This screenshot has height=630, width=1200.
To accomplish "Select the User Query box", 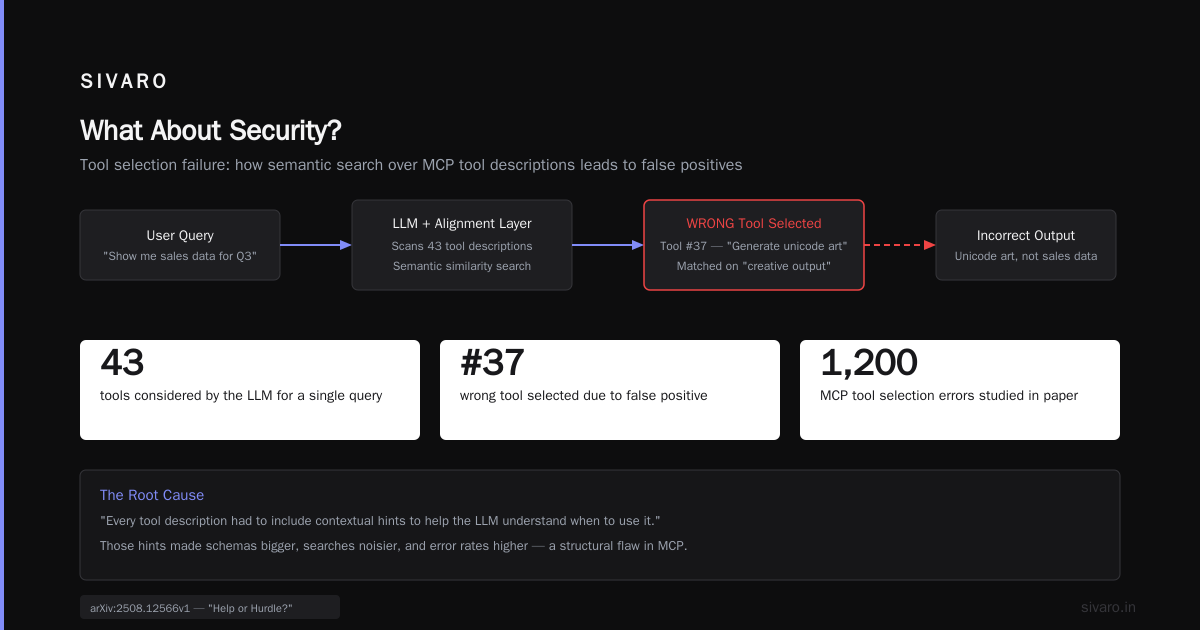I will (180, 245).
